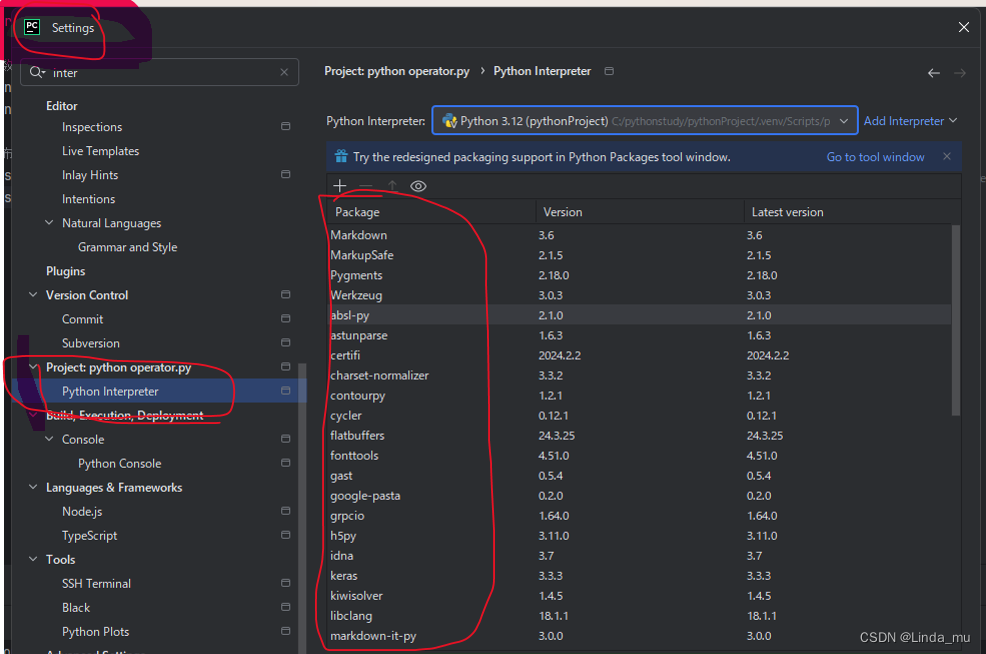Open Python Console settings
Viewport: 986px width, 654px height.
(119, 463)
